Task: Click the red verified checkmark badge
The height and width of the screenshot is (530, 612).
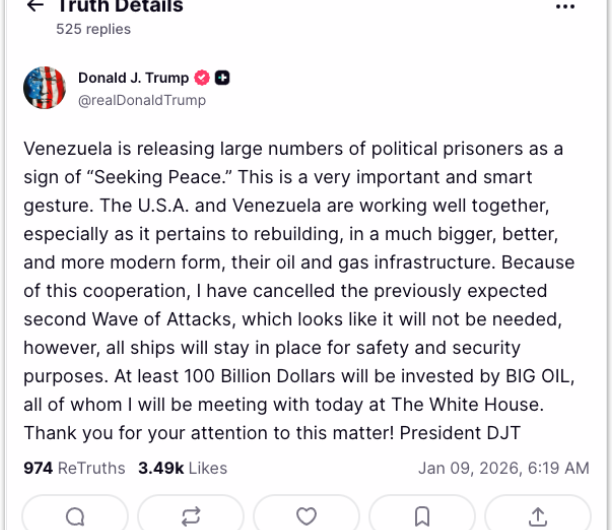Action: click(201, 78)
